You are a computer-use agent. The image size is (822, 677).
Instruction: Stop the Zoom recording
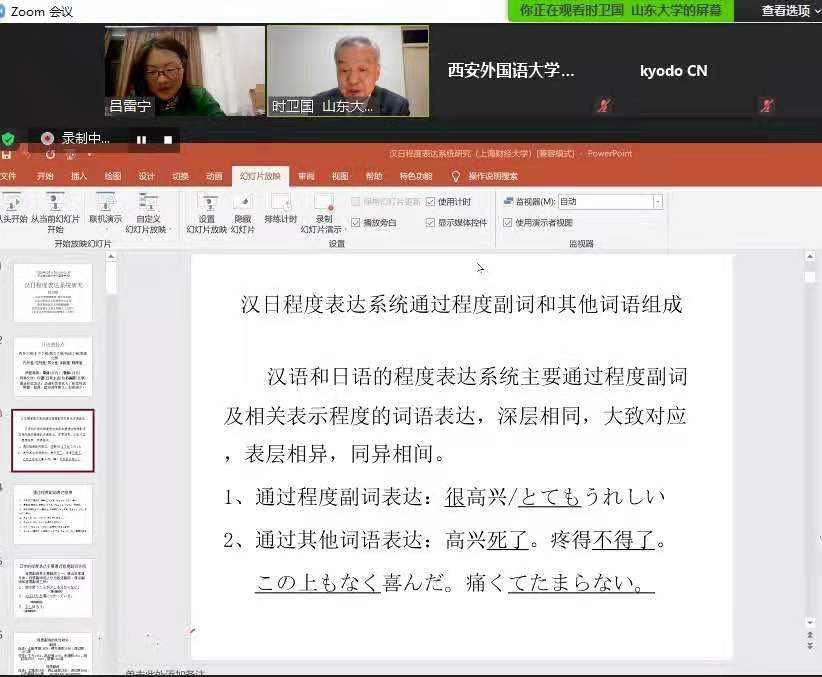(x=168, y=140)
